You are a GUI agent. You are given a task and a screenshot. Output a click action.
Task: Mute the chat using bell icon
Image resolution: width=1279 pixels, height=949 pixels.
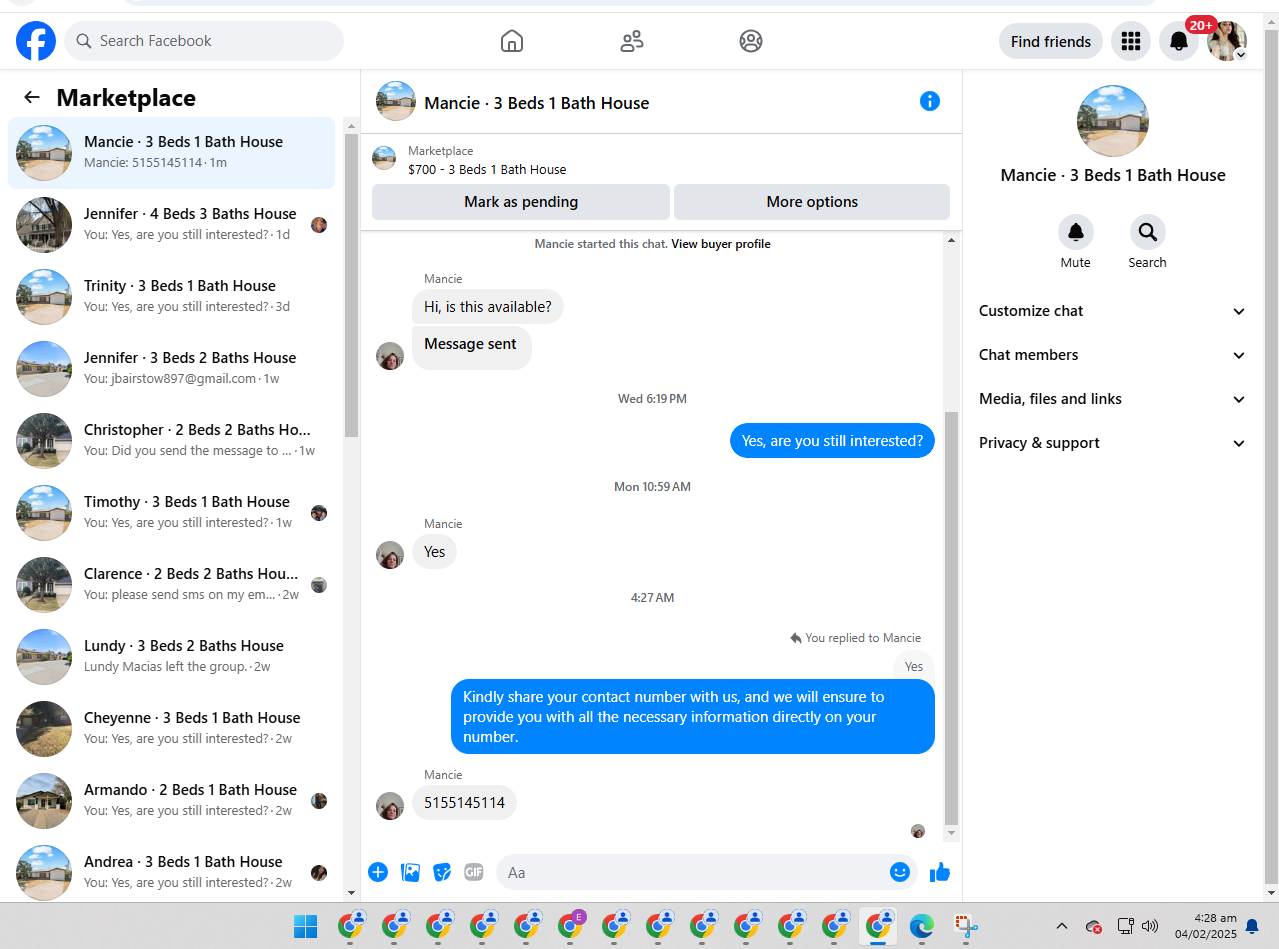point(1076,232)
